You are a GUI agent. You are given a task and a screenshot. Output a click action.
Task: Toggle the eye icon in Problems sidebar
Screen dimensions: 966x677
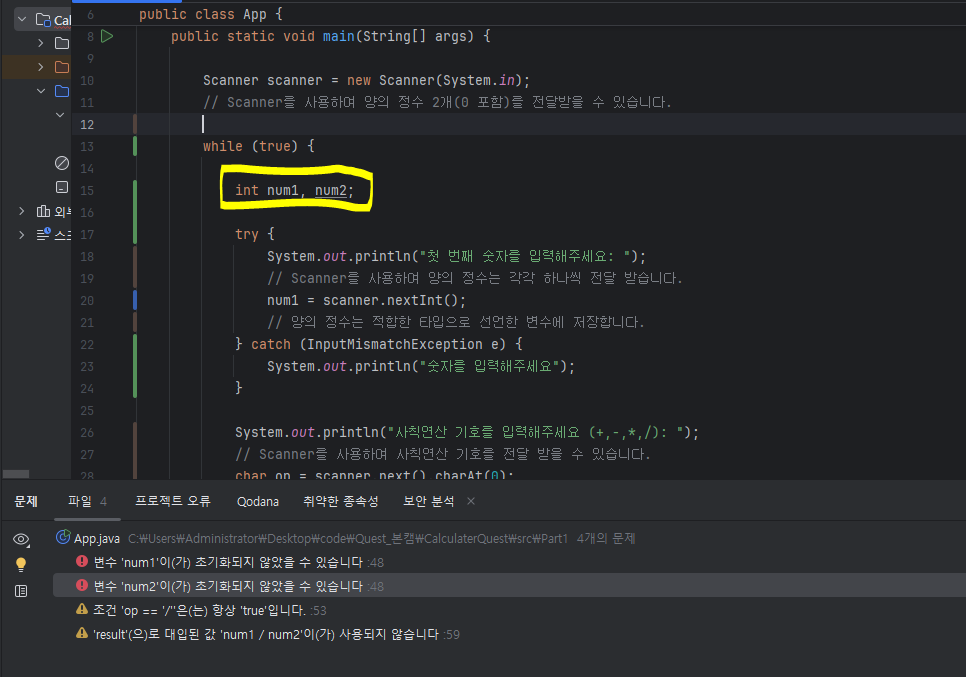click(21, 540)
